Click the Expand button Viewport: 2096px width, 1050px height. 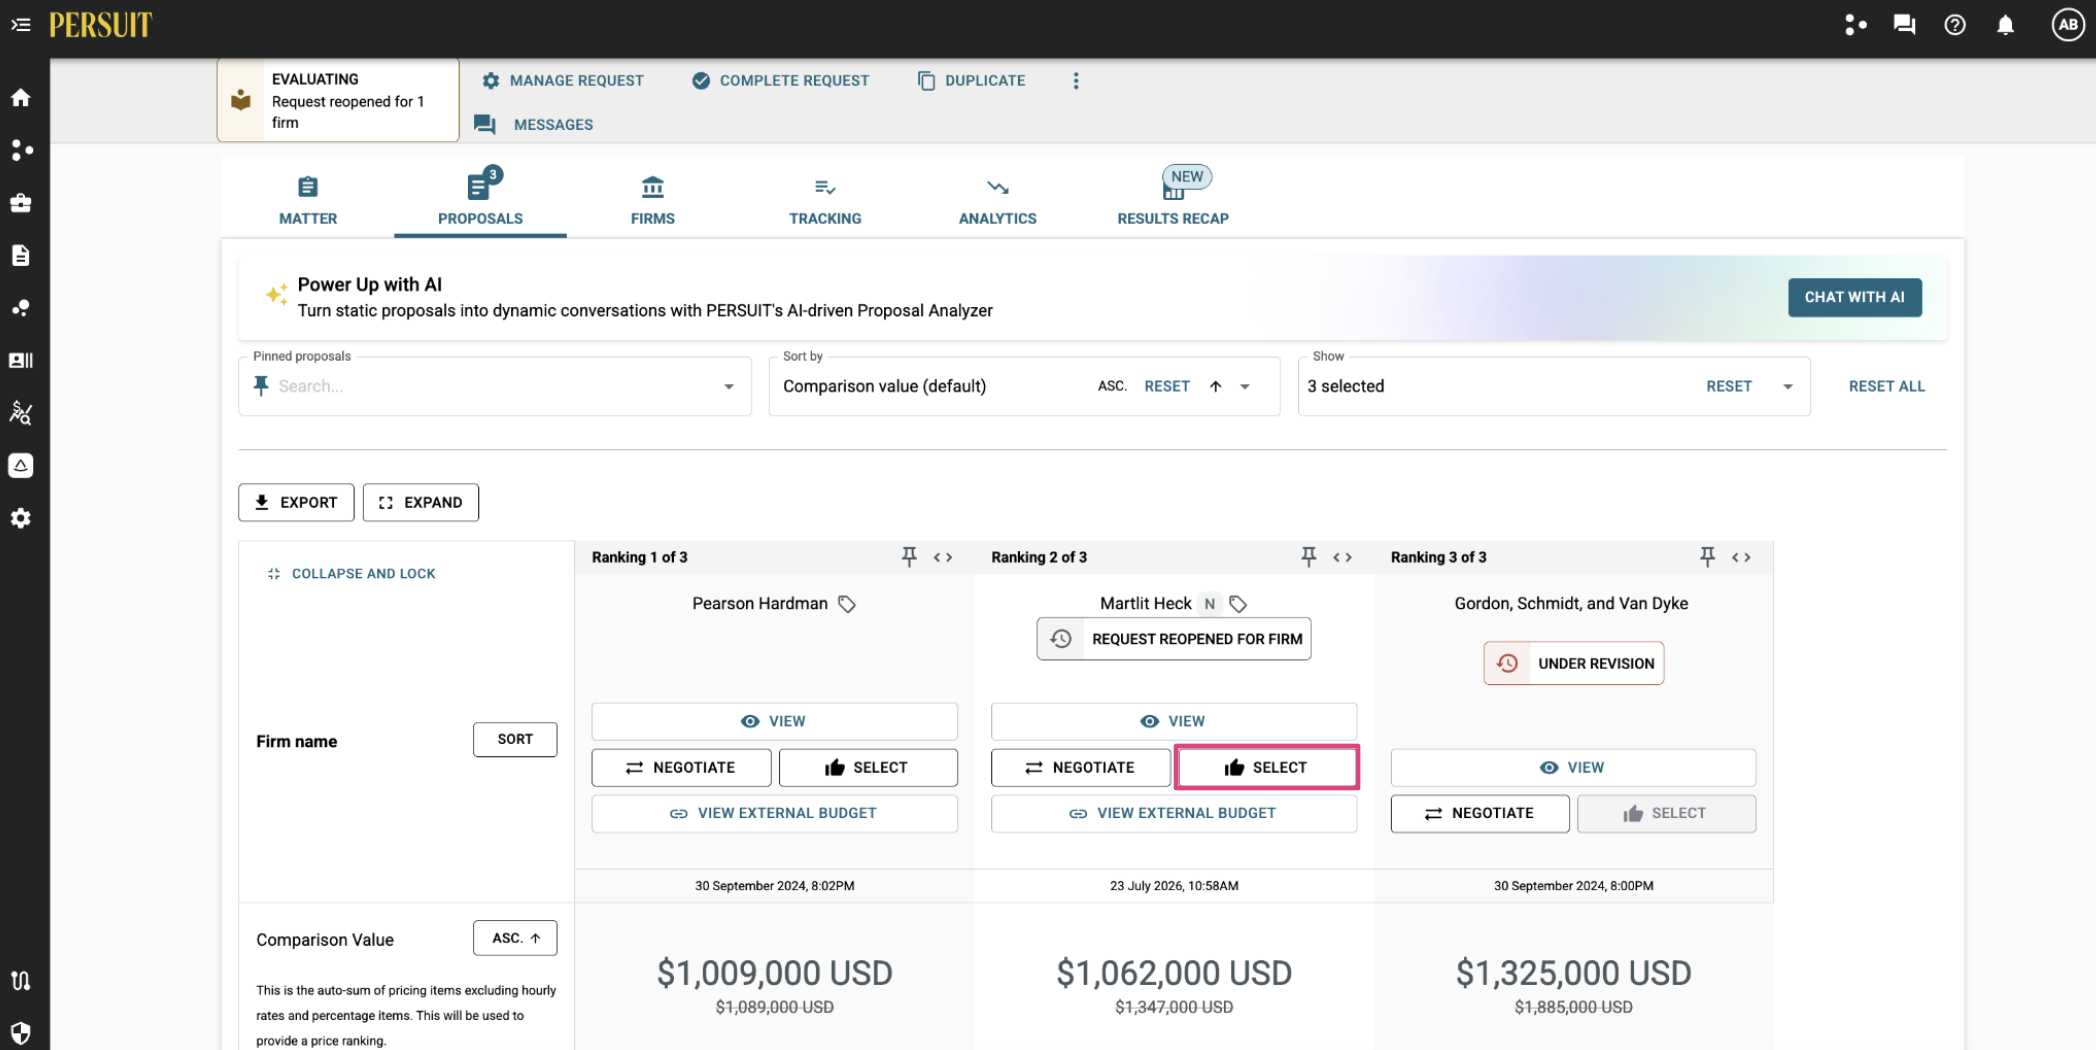(x=421, y=502)
